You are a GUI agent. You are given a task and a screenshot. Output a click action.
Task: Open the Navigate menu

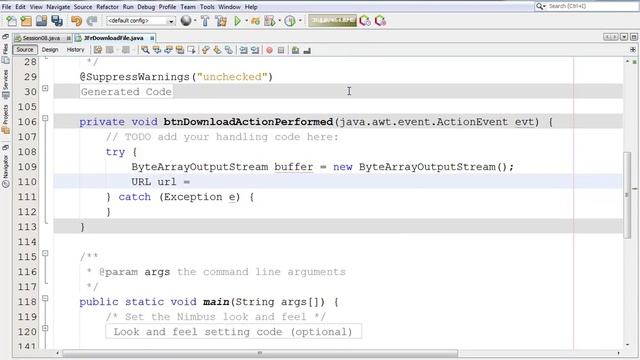[x=58, y=7]
